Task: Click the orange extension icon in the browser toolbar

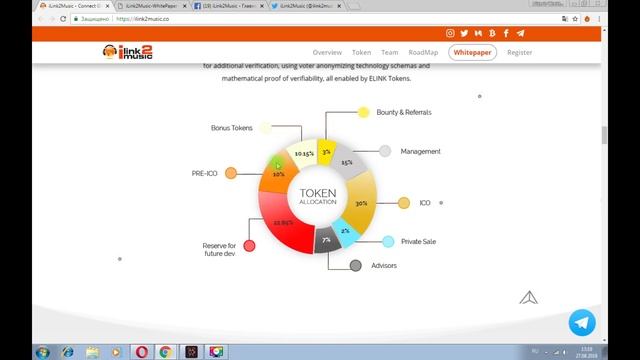Action: coord(587,19)
